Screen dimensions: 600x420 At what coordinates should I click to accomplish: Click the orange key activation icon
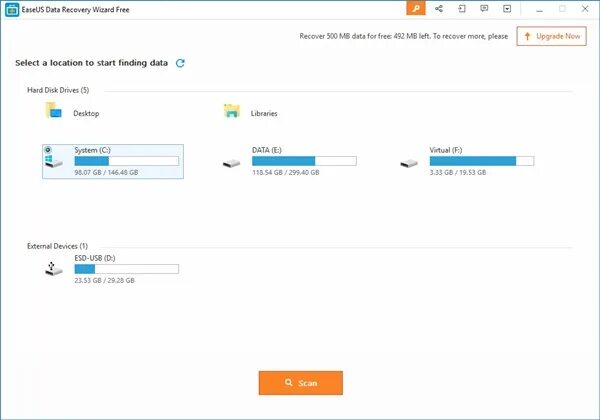416,8
